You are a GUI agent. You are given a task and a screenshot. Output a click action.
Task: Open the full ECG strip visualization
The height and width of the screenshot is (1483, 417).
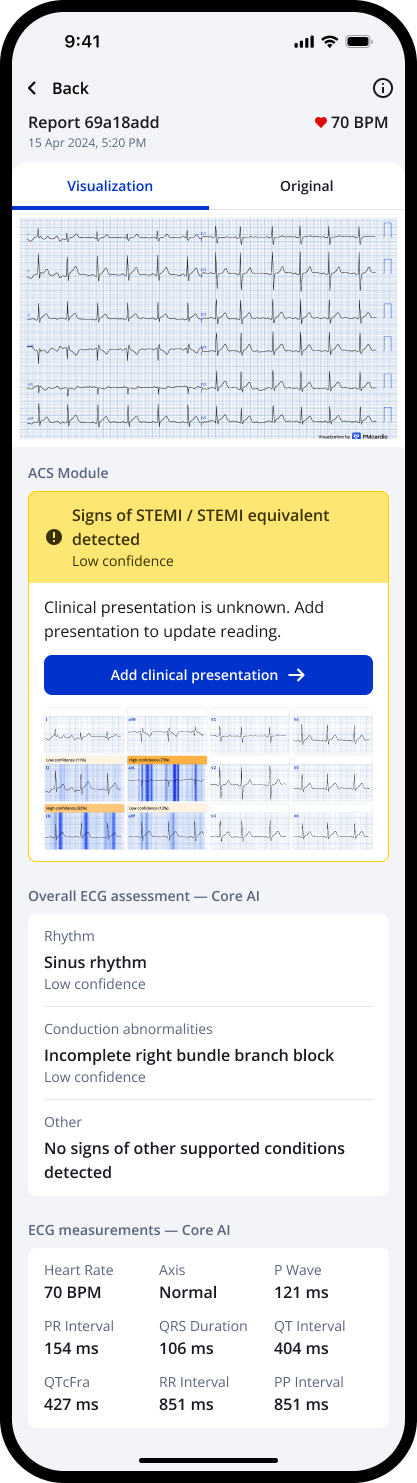(x=208, y=329)
